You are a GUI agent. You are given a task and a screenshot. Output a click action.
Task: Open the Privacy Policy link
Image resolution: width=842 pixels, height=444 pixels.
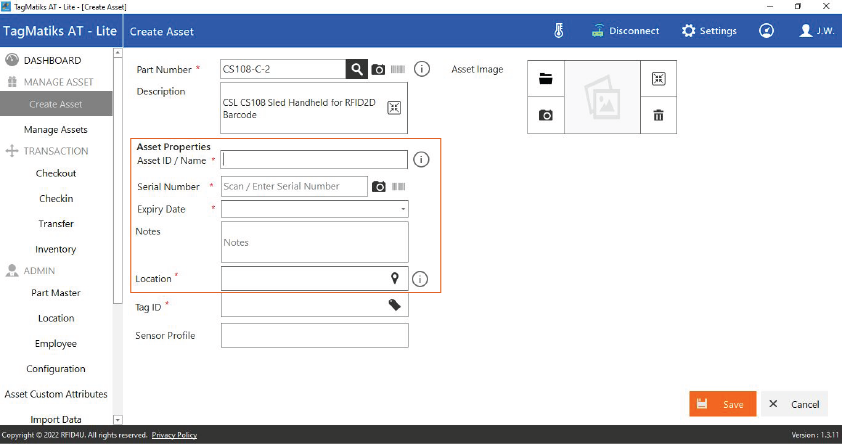[x=174, y=435]
